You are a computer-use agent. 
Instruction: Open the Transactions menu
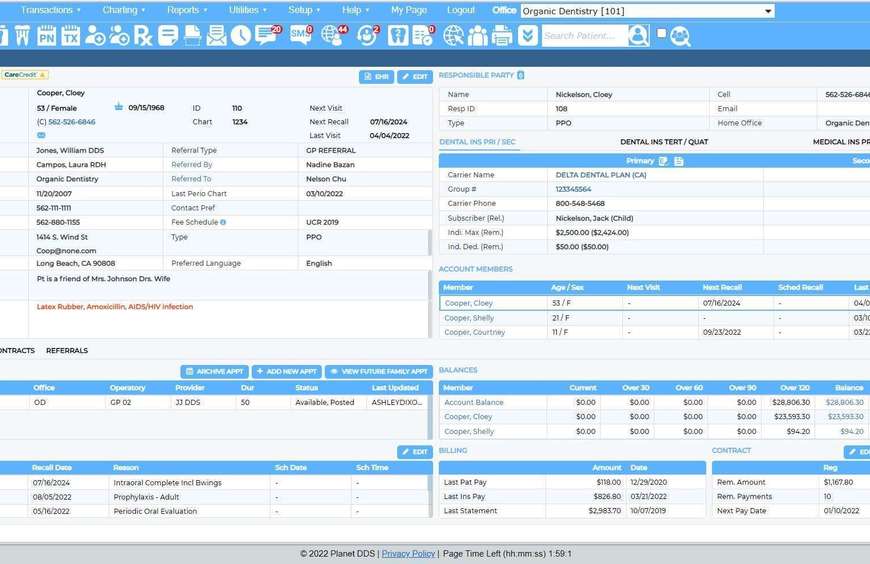[50, 10]
